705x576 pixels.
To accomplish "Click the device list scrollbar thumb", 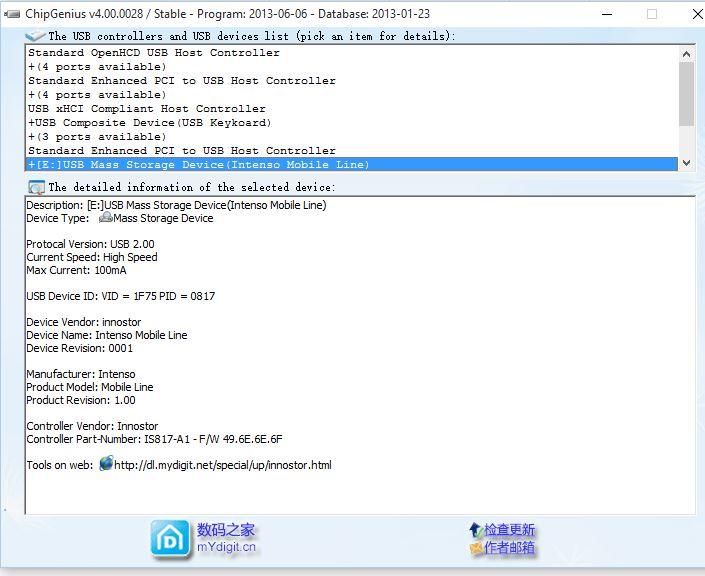I will [x=686, y=94].
